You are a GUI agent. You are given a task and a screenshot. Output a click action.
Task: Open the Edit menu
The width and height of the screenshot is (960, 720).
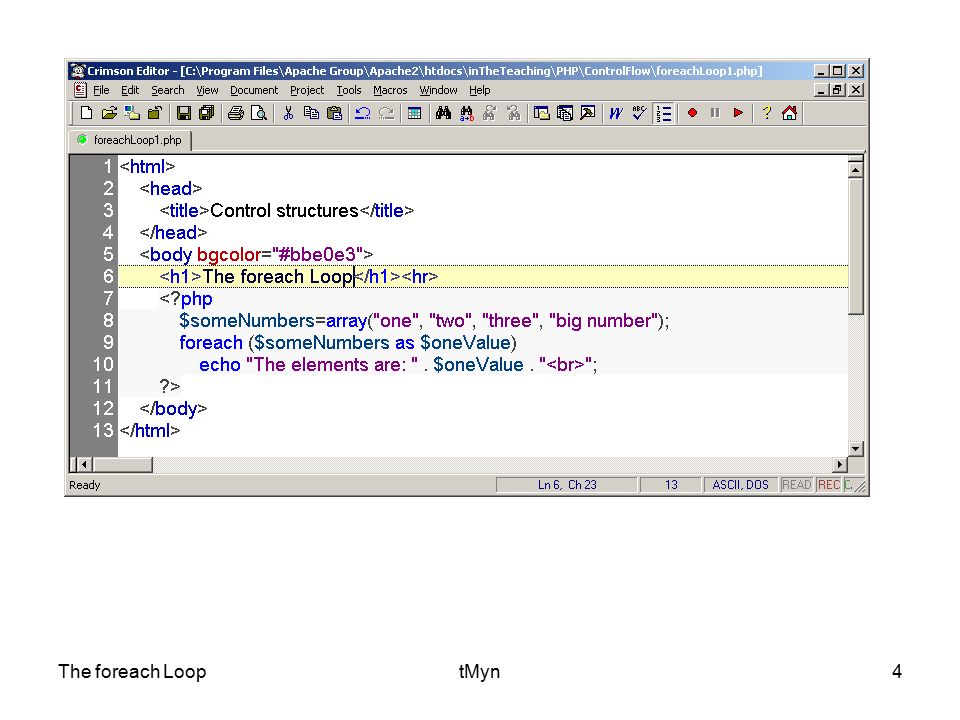click(x=130, y=90)
